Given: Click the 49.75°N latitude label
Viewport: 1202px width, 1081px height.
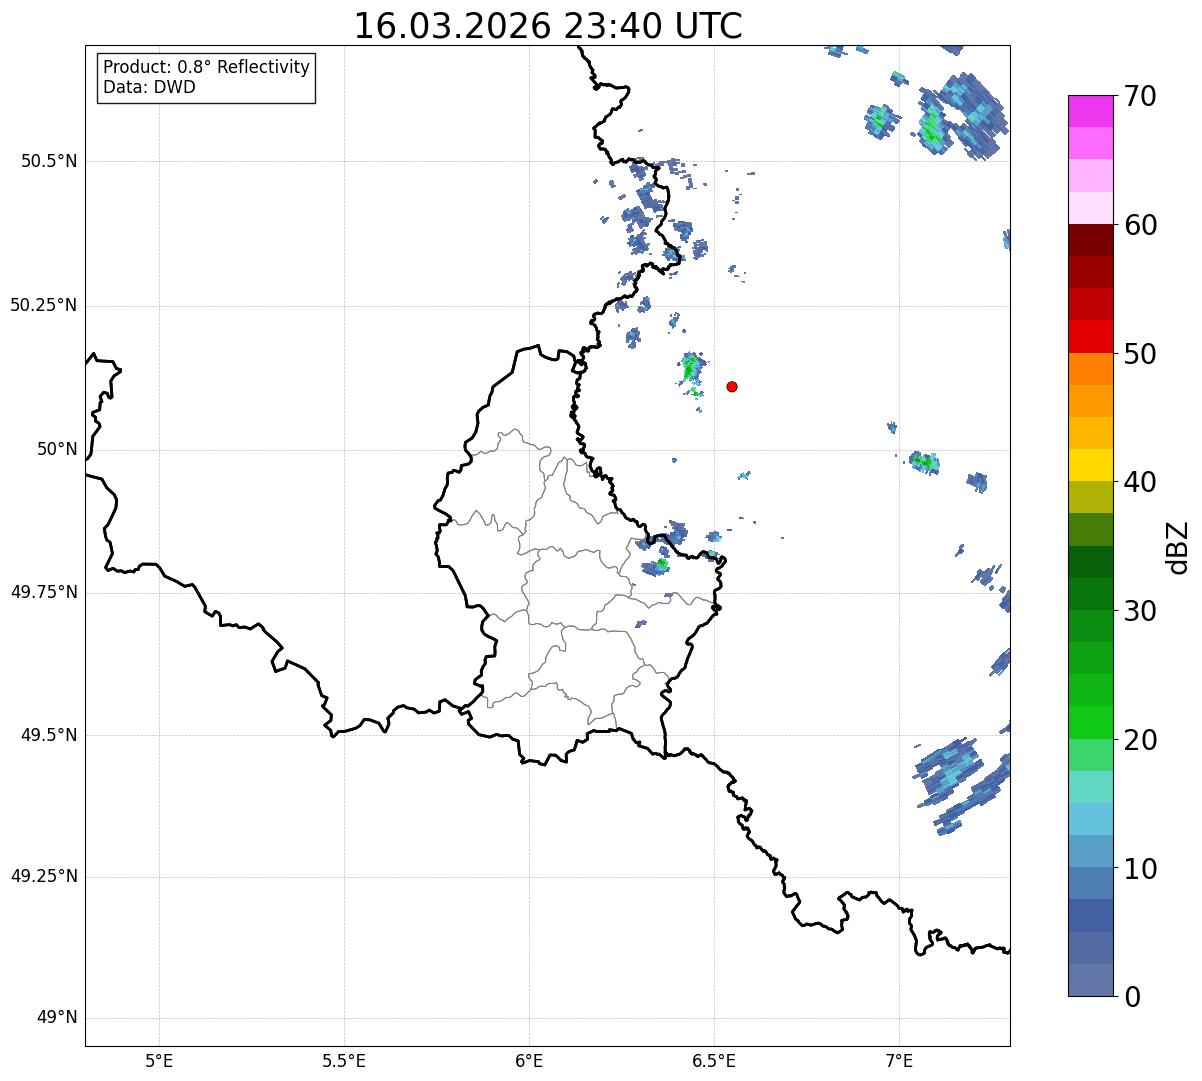Looking at the screenshot, I should point(44,592).
